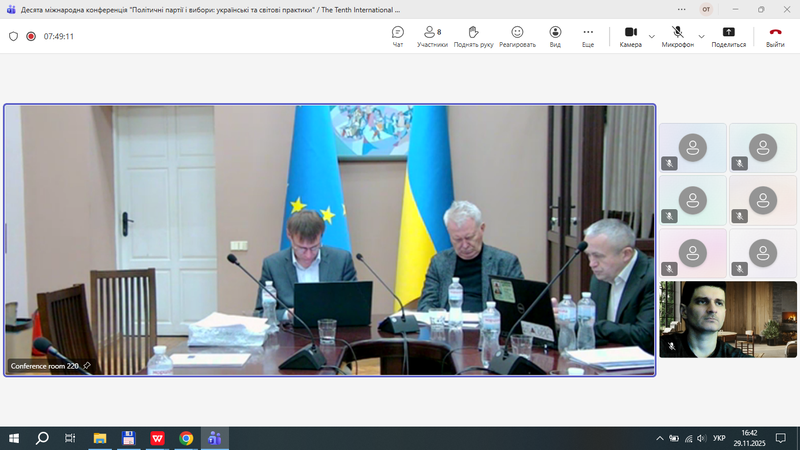This screenshot has height=450, width=800.
Task: Unpin the Conference room 220 video
Action: point(87,366)
